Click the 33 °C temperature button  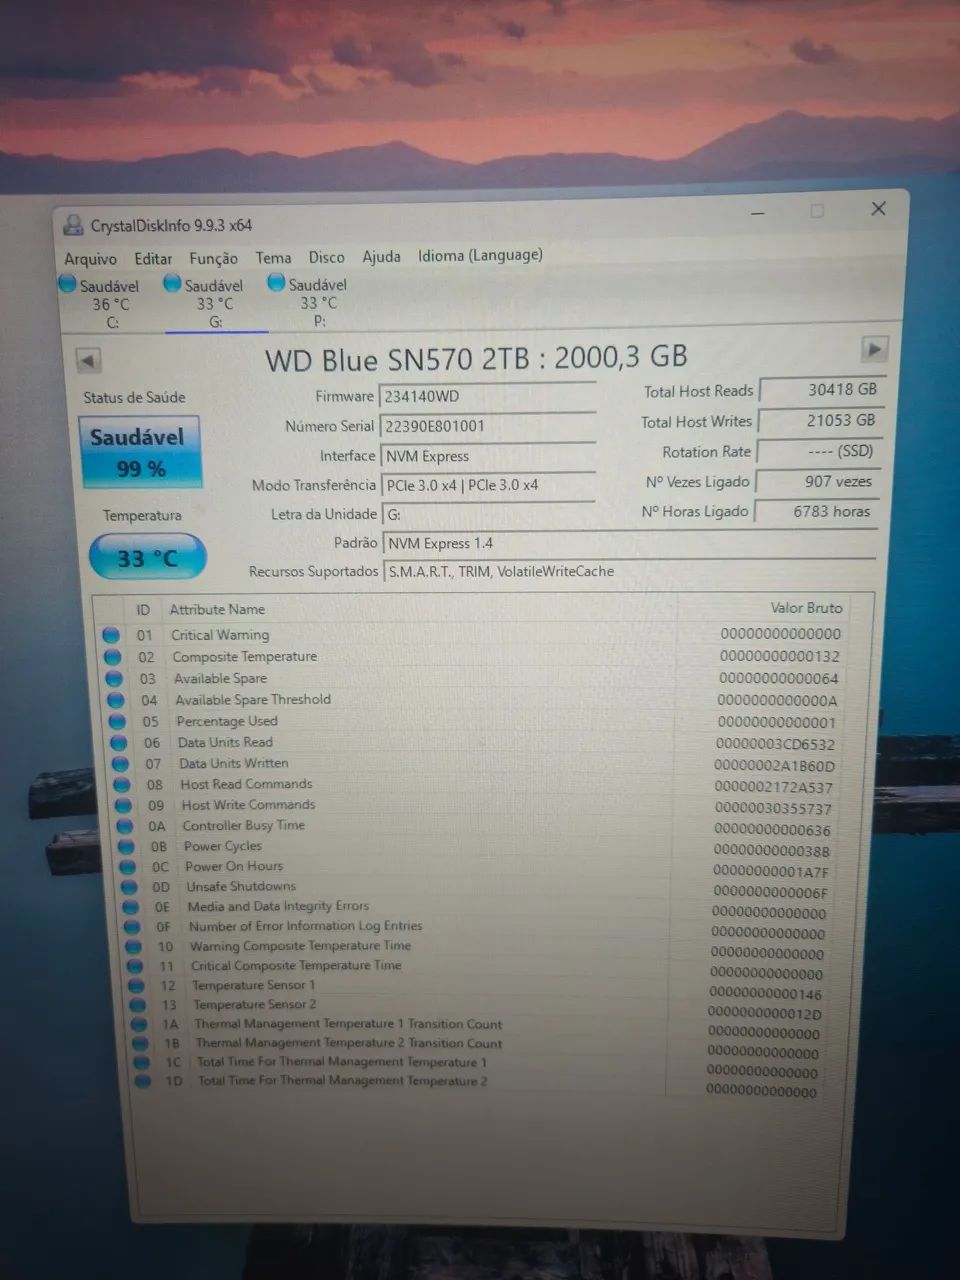click(x=148, y=557)
